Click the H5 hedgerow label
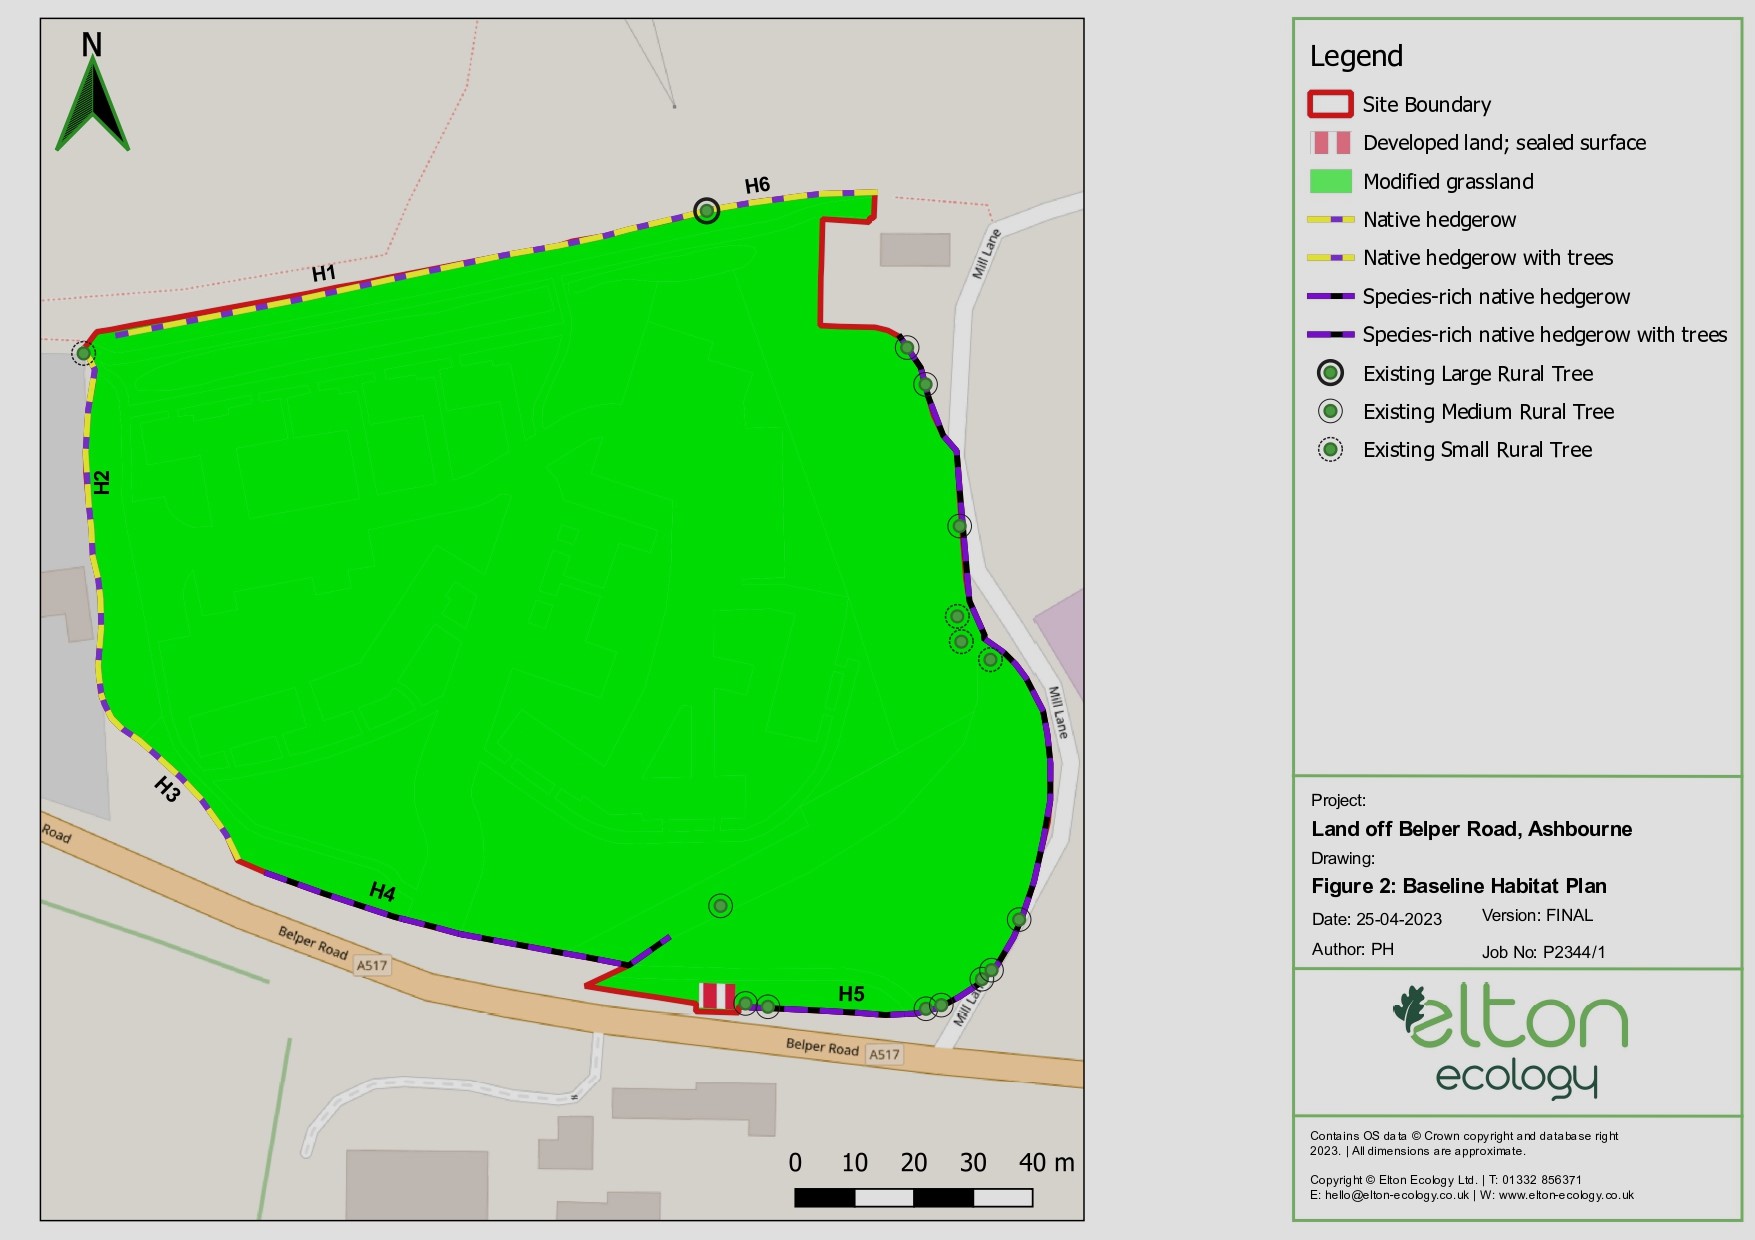Viewport: 1755px width, 1240px height. (x=851, y=994)
